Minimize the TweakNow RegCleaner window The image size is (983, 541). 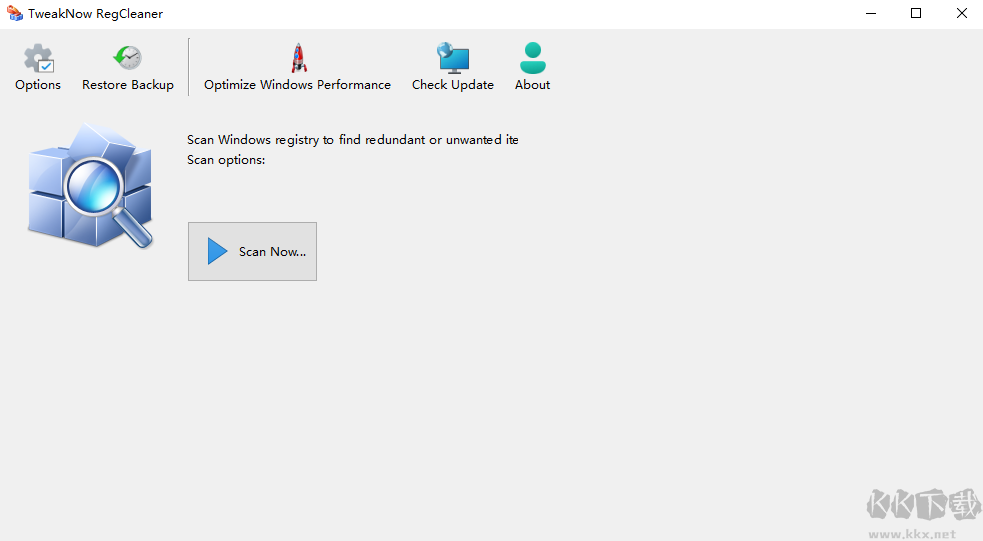tap(870, 14)
